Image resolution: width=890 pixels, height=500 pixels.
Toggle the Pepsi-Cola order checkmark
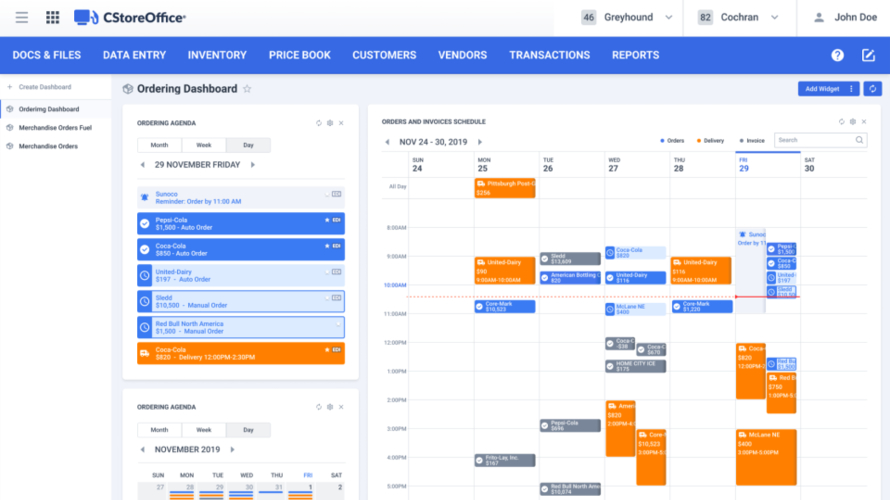click(145, 224)
